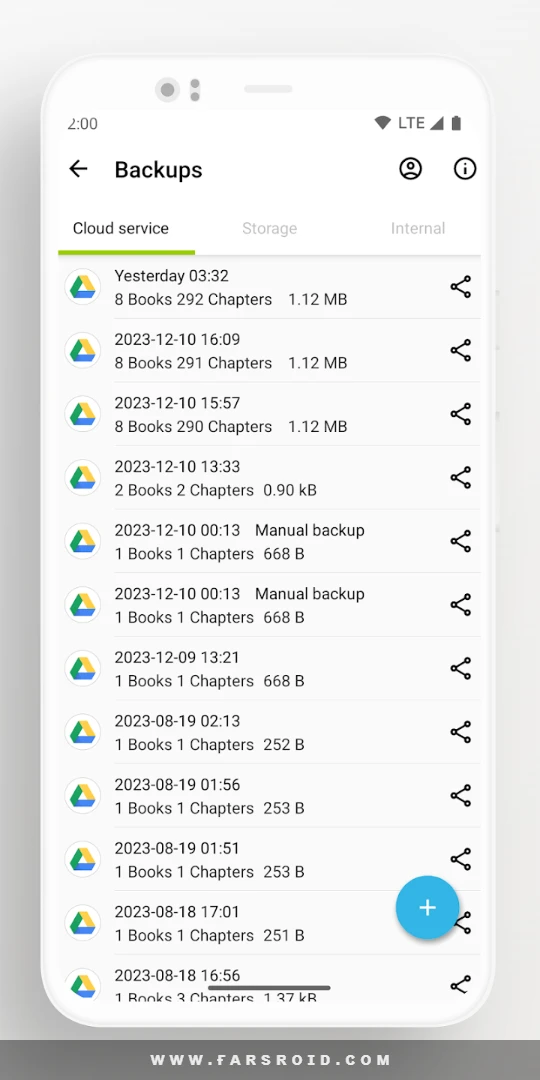Share the Yesterday 03:32 backup
Viewport: 540px width, 1080px height.
[461, 287]
